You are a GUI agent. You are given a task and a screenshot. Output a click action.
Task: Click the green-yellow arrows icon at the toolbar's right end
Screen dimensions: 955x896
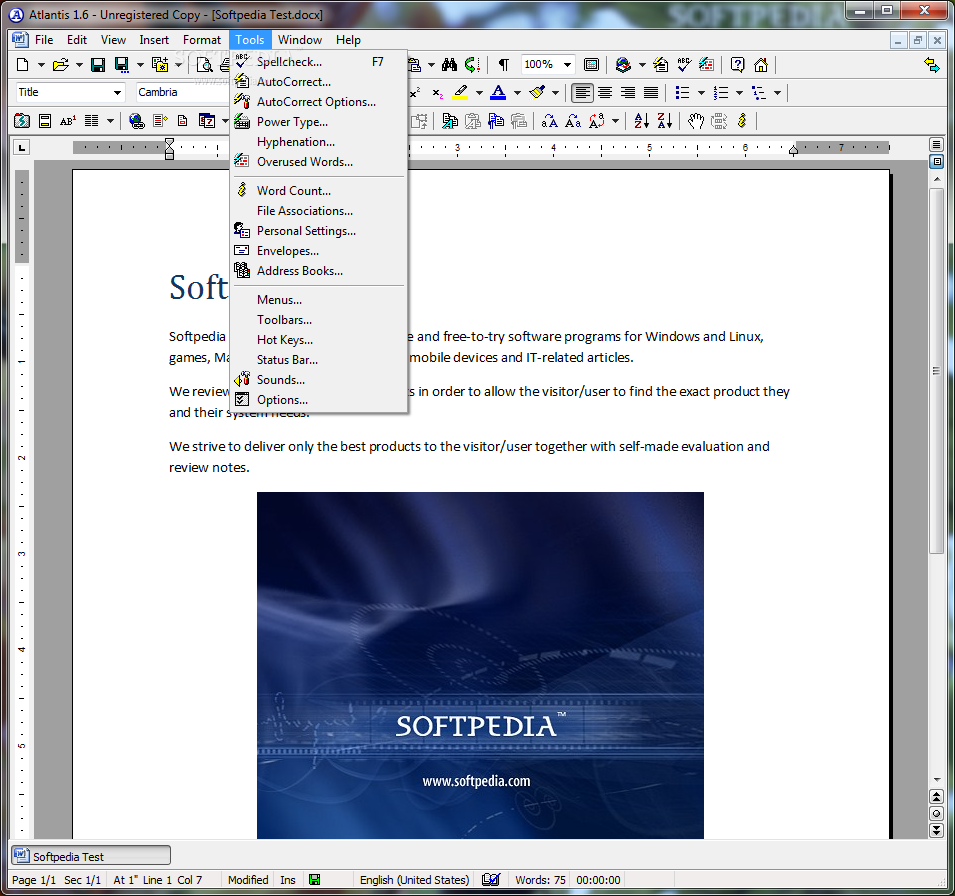click(931, 65)
